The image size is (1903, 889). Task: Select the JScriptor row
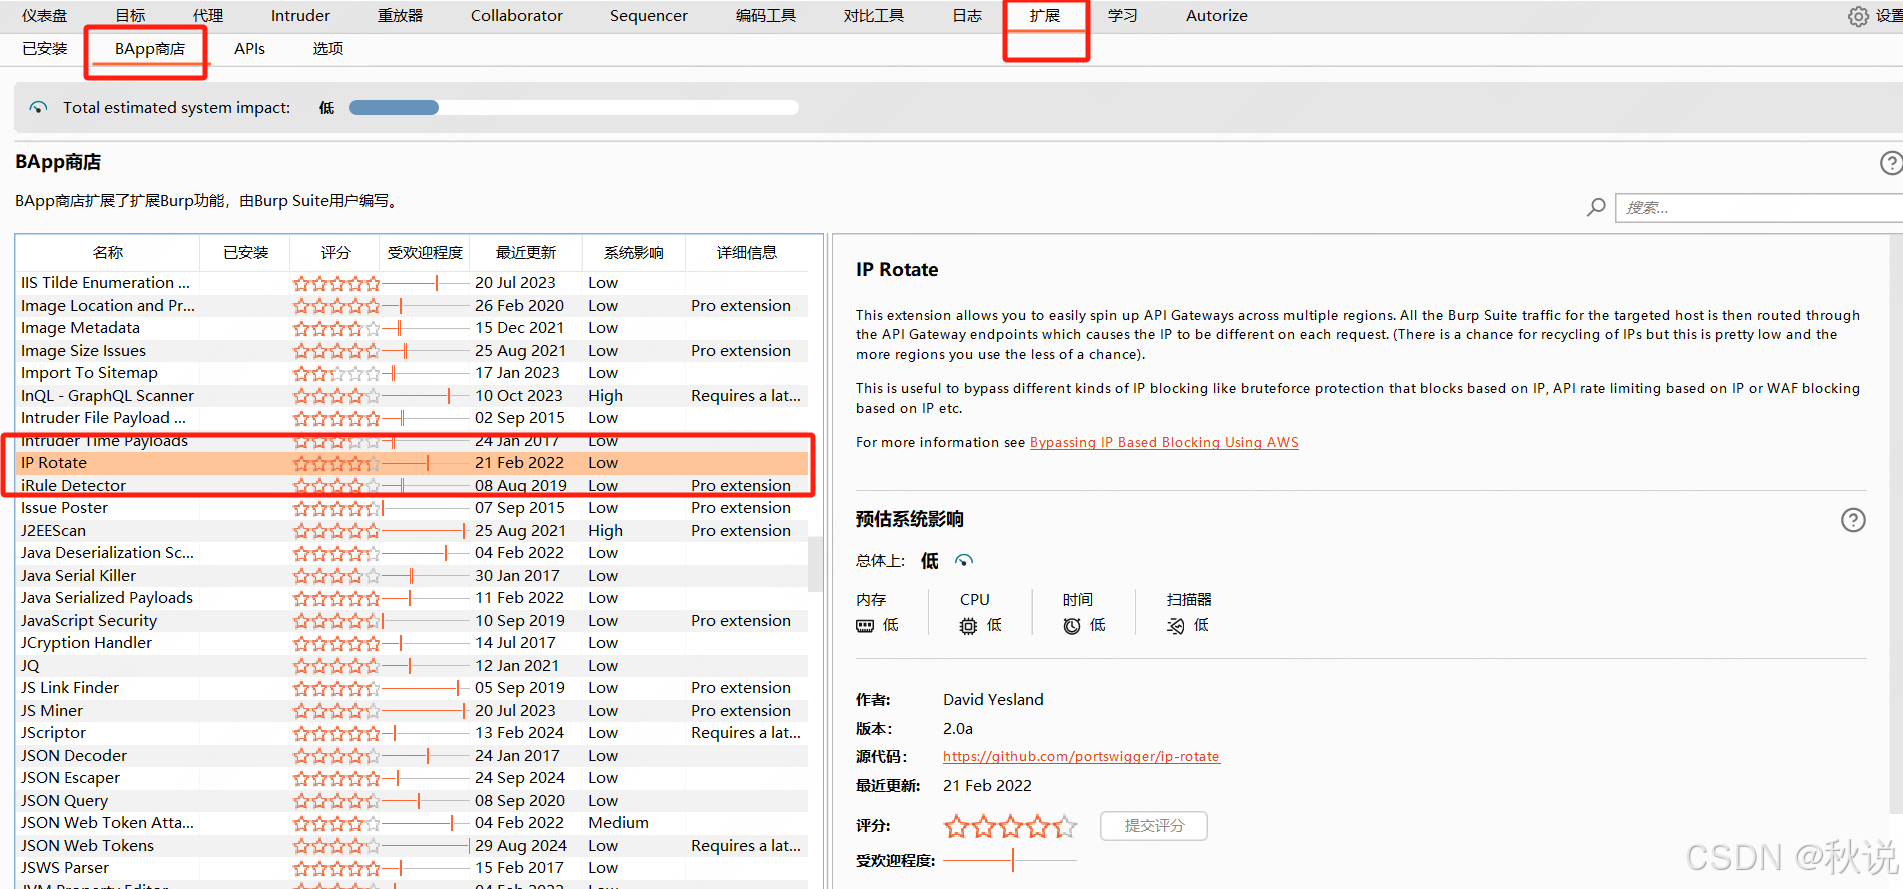(x=412, y=733)
